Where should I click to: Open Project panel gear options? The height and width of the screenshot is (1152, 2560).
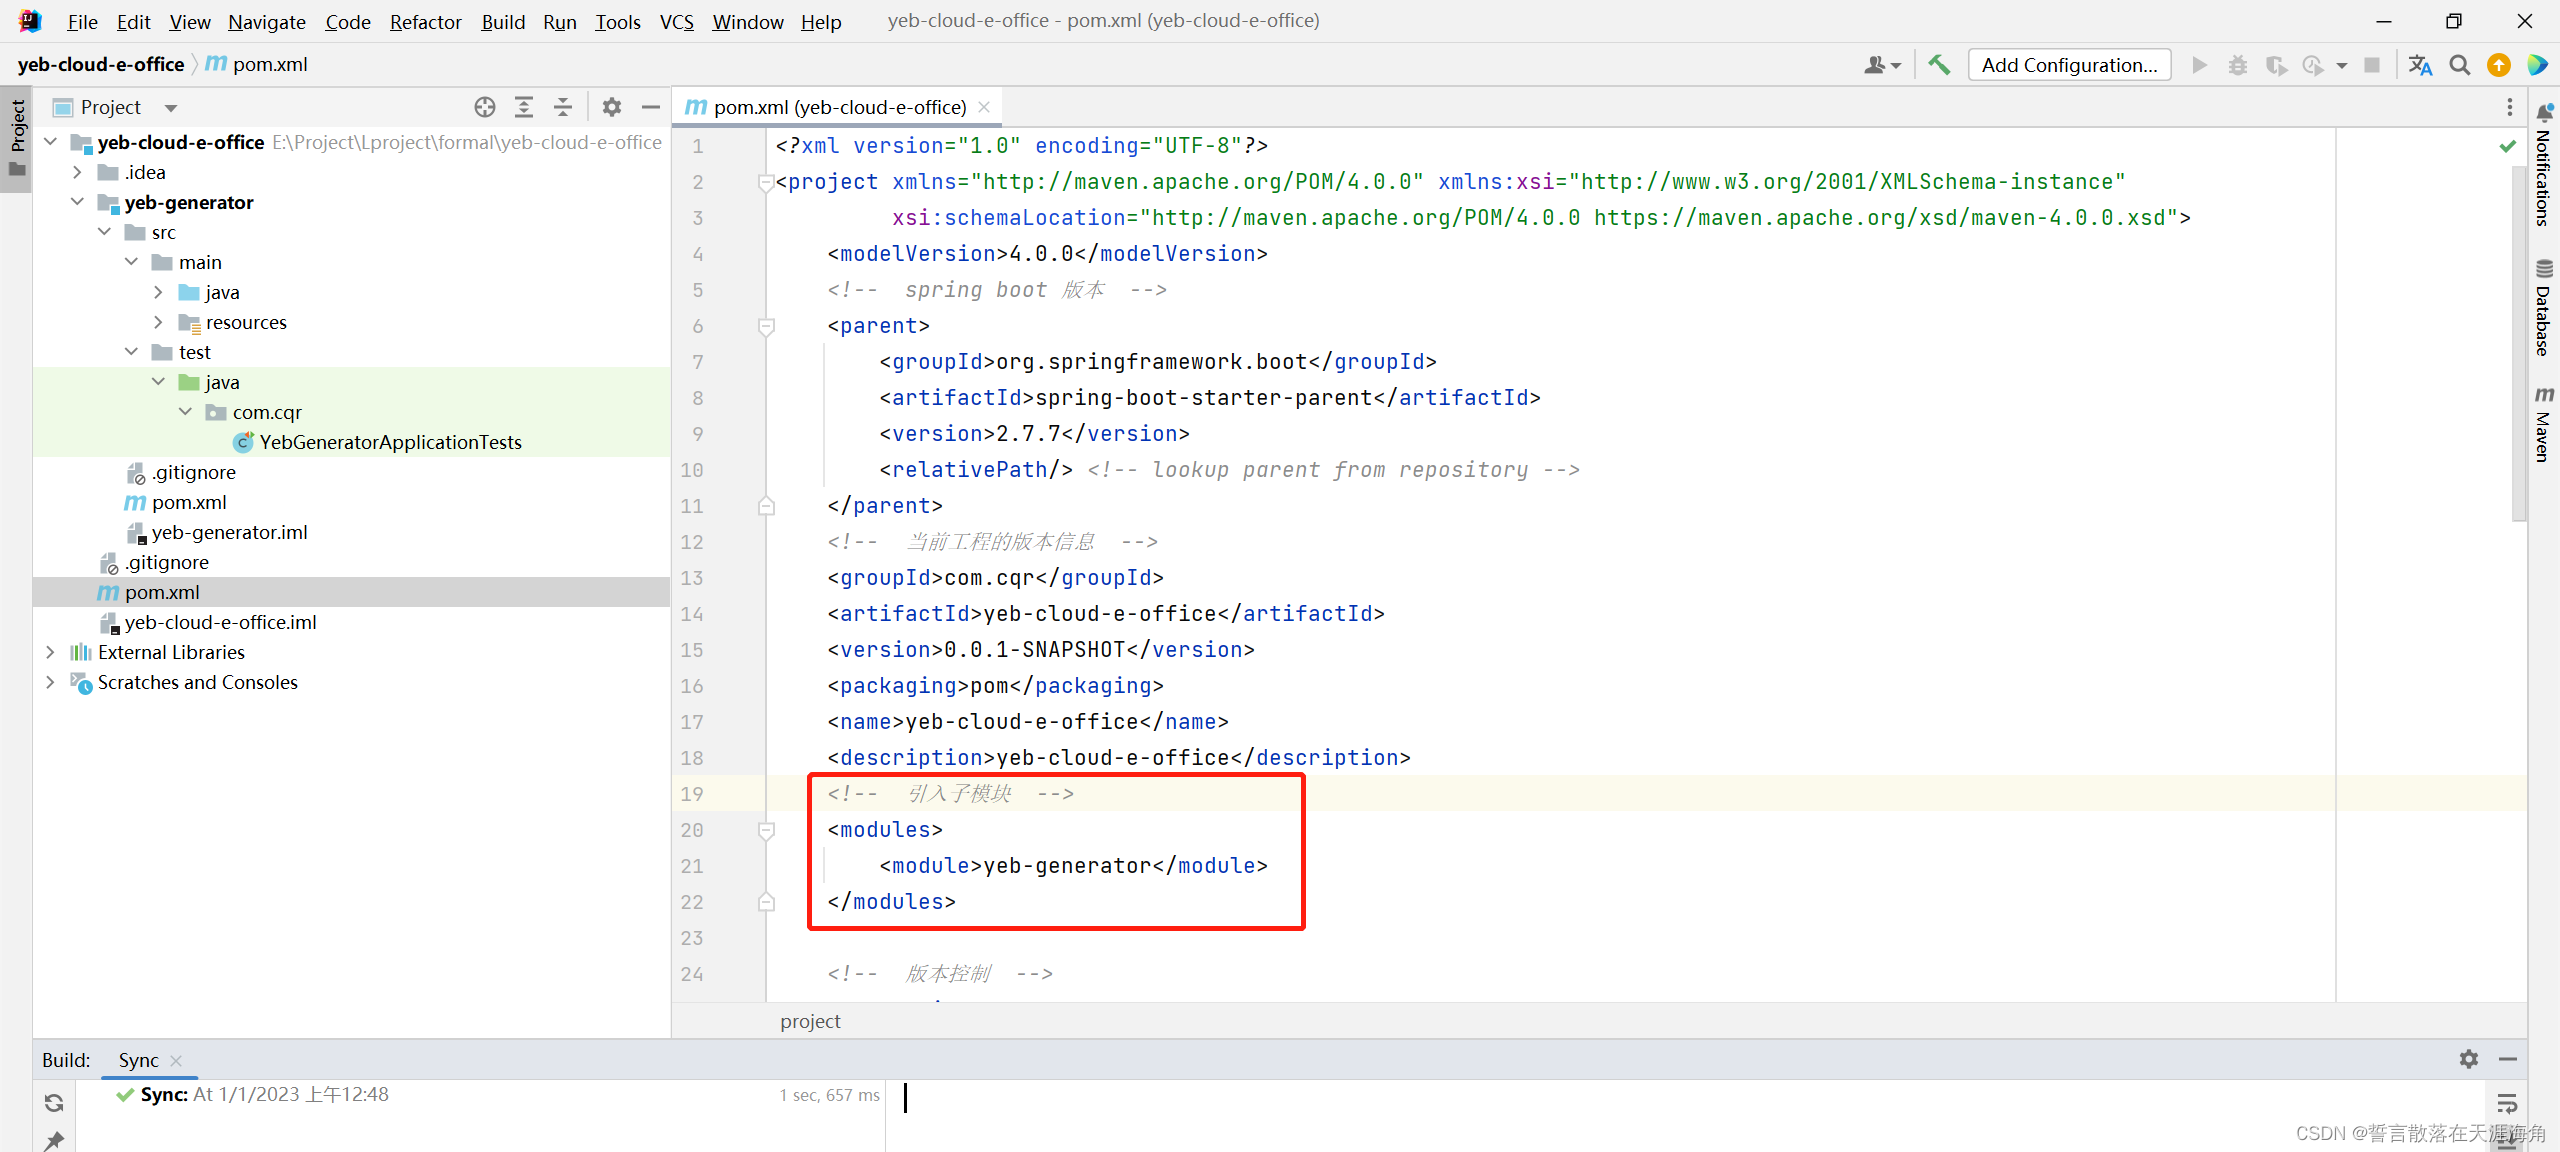click(612, 107)
